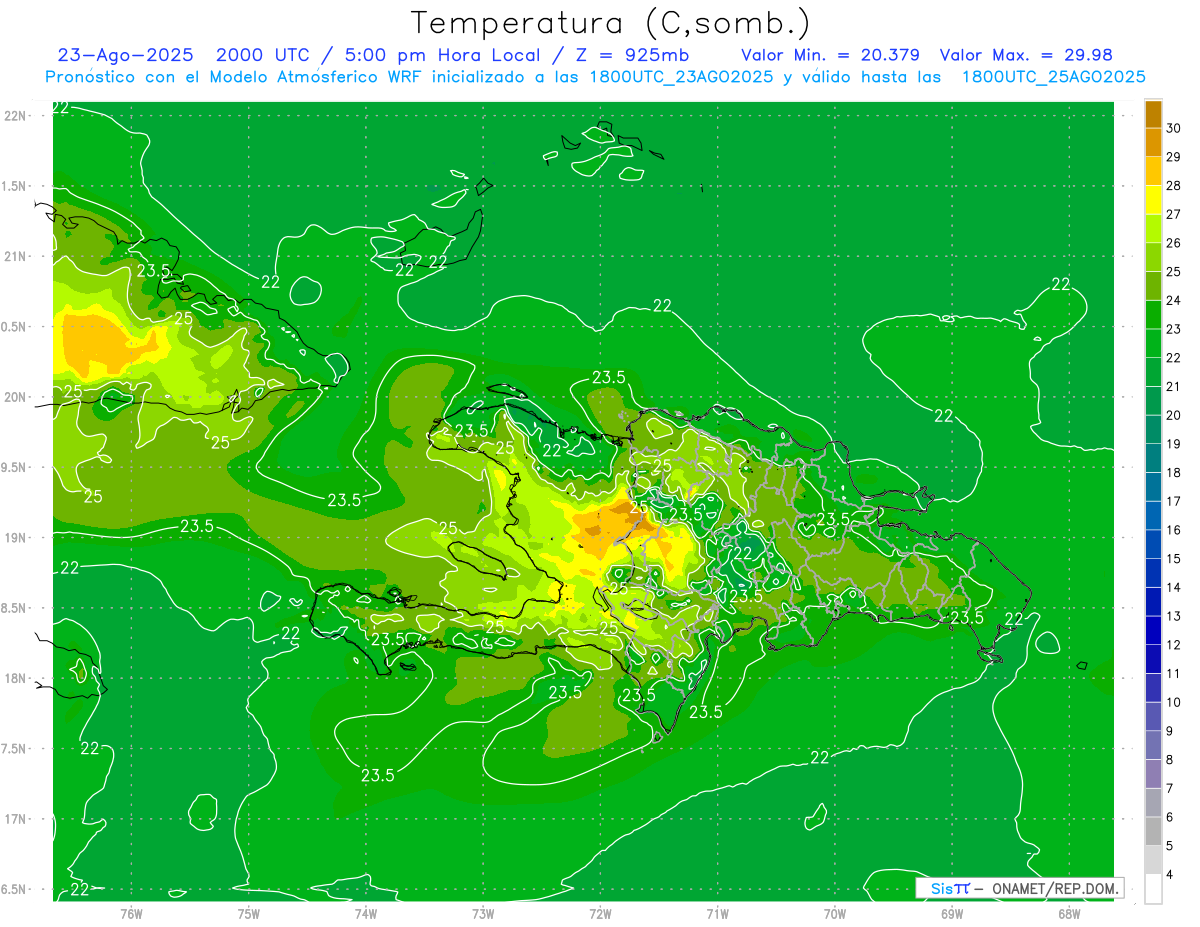Select 'Valor Min. = 20.379' text
The width and height of the screenshot is (1200, 927).
(x=831, y=55)
